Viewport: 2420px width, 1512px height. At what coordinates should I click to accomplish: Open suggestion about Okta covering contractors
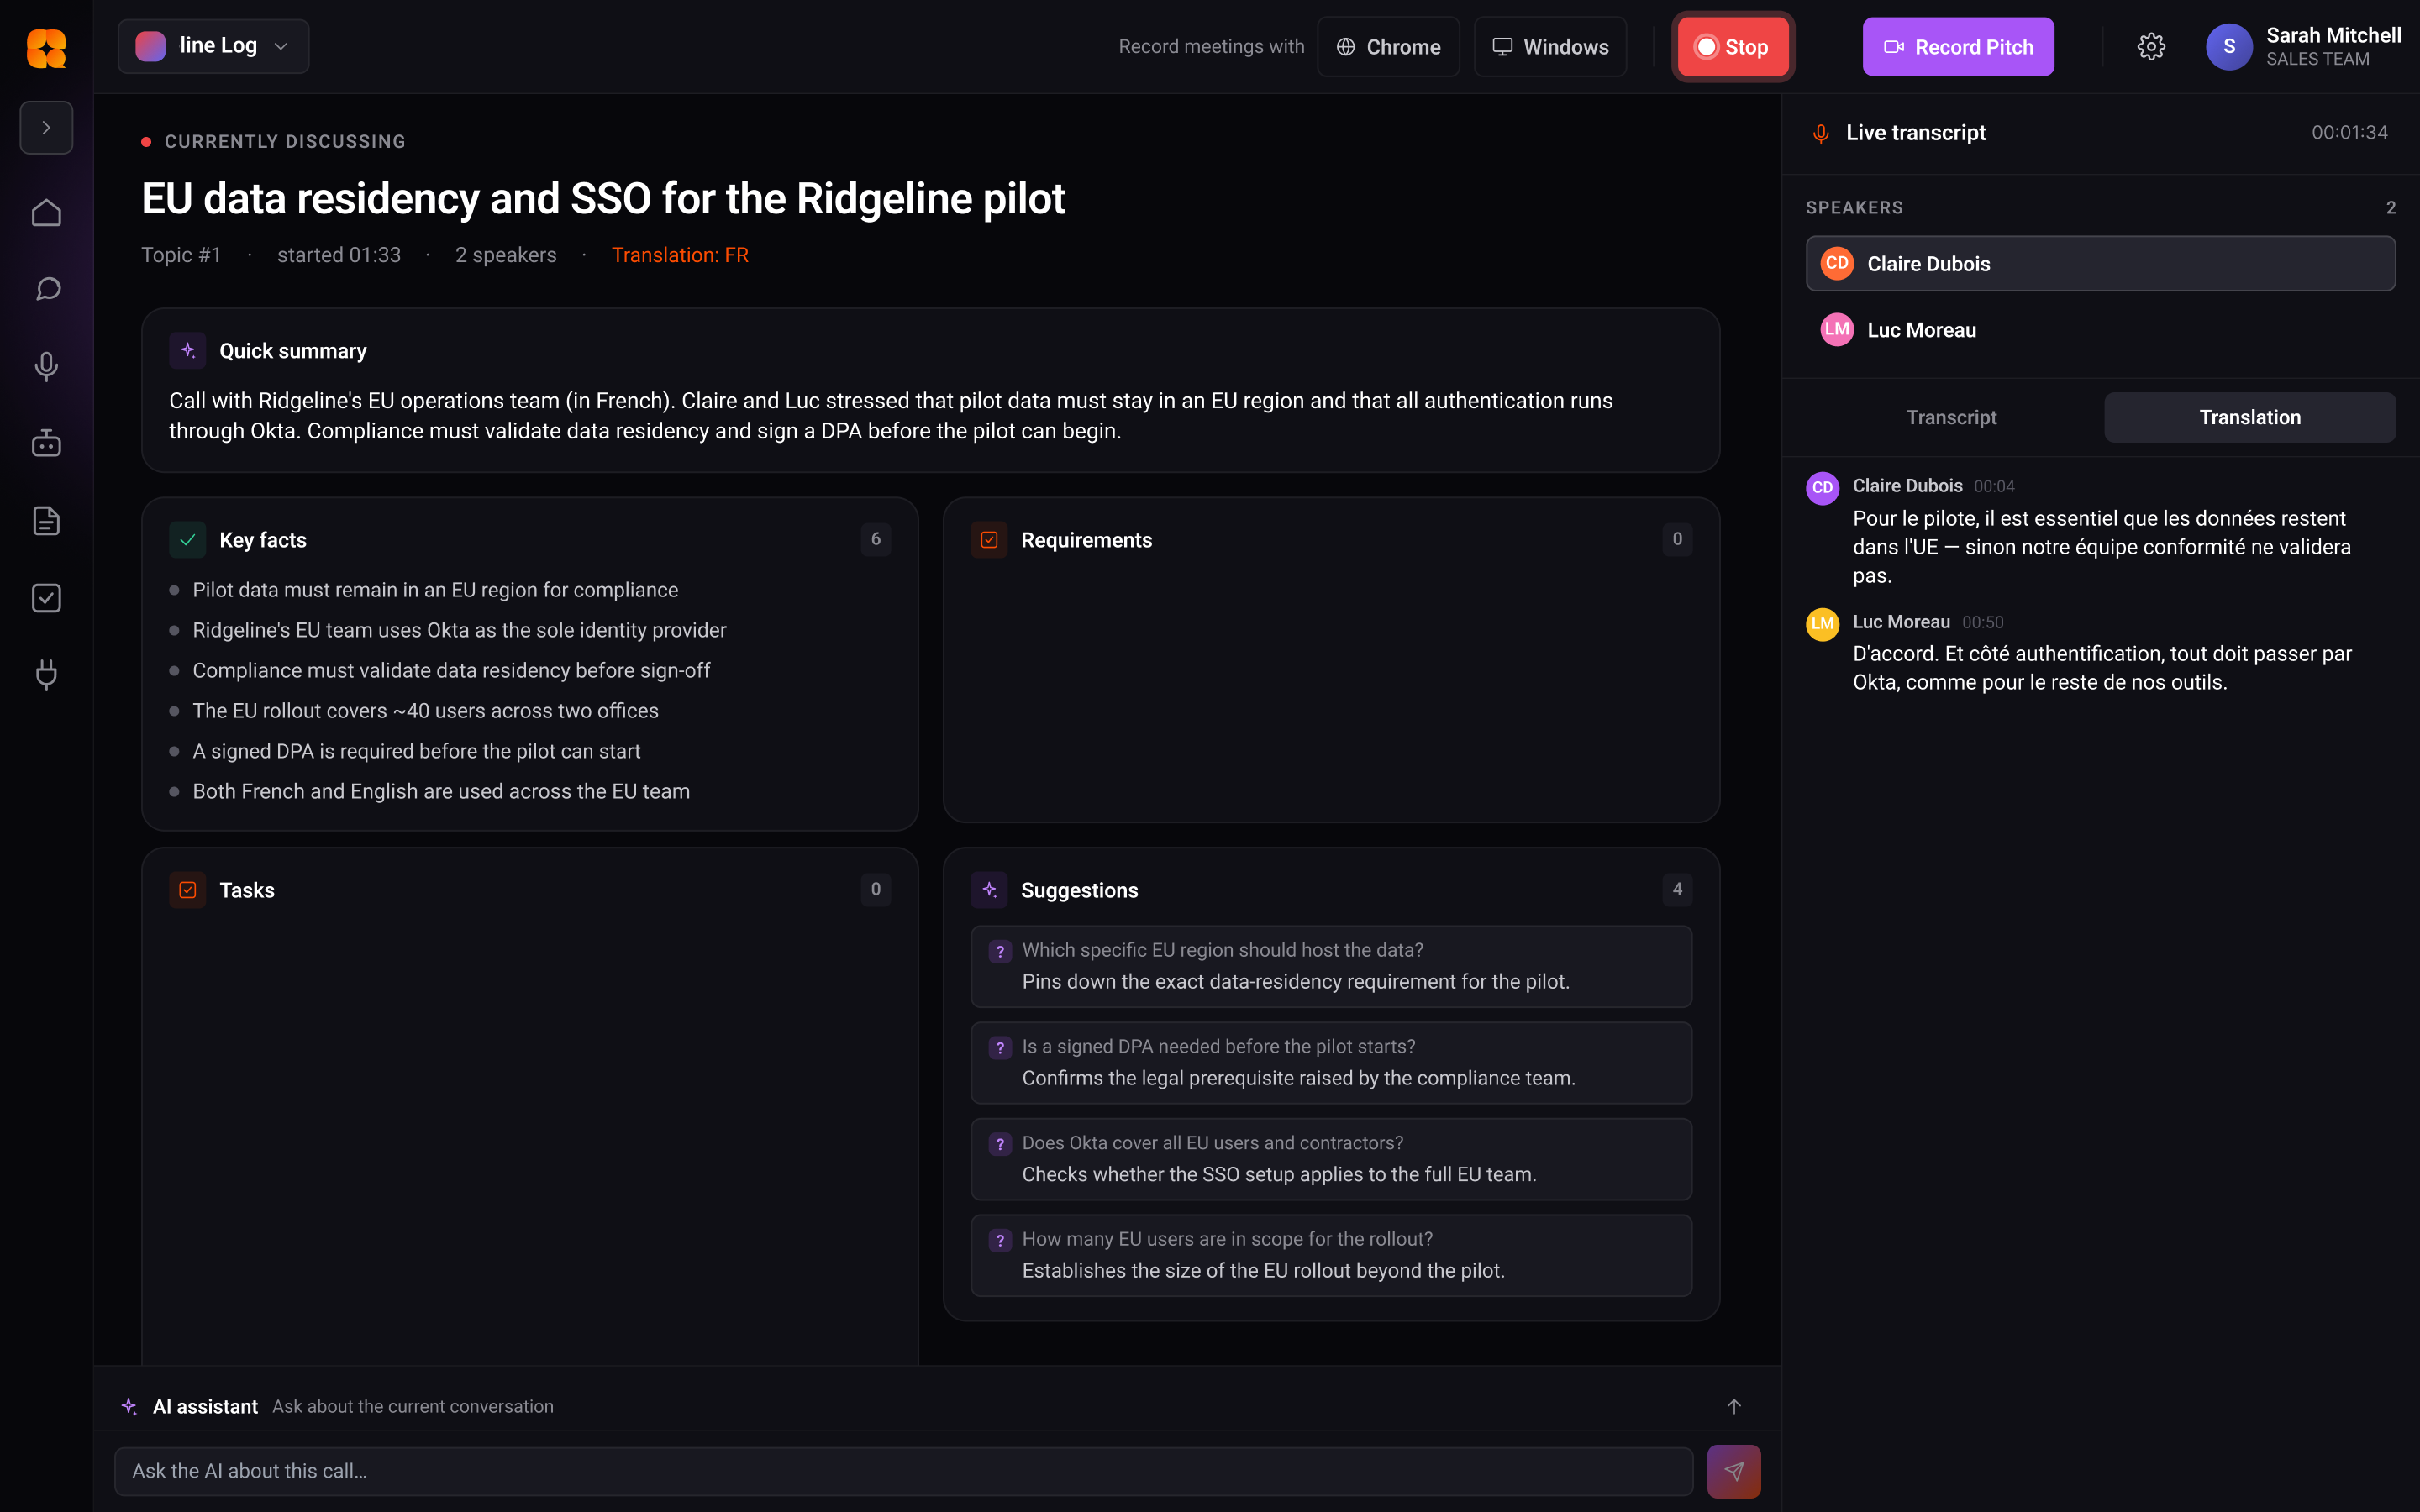point(1331,1159)
